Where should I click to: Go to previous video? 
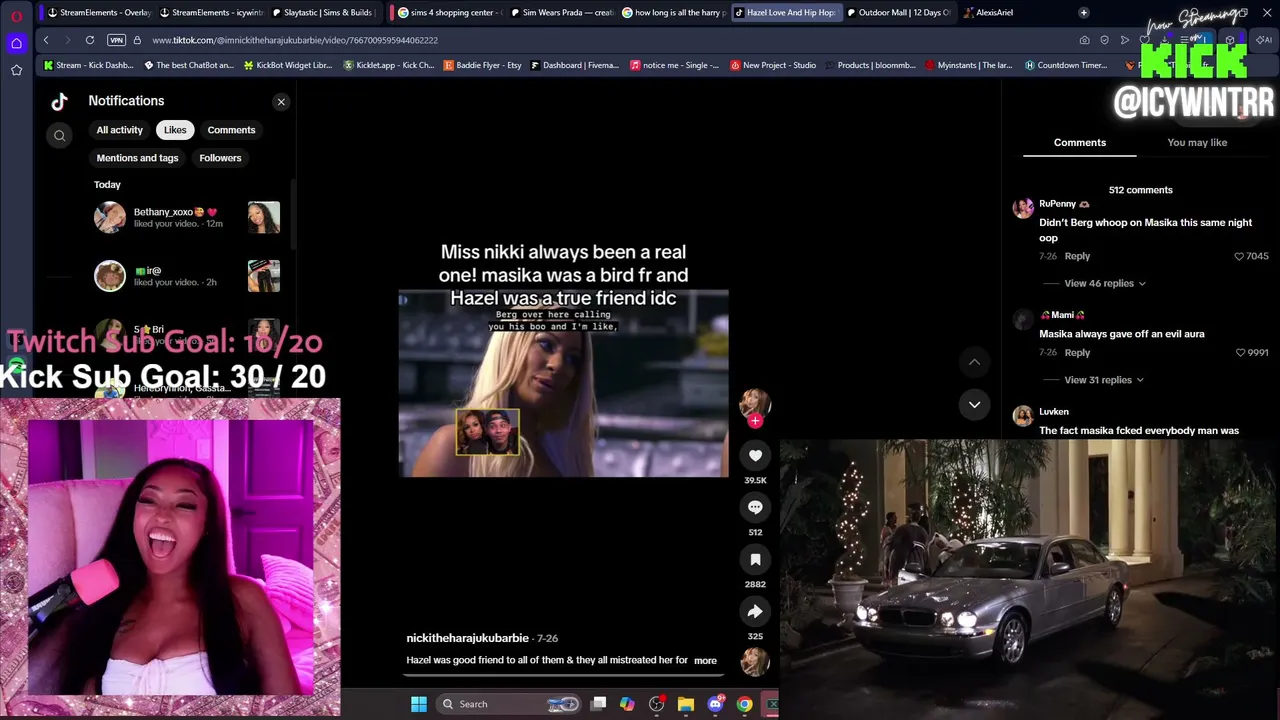coord(974,362)
